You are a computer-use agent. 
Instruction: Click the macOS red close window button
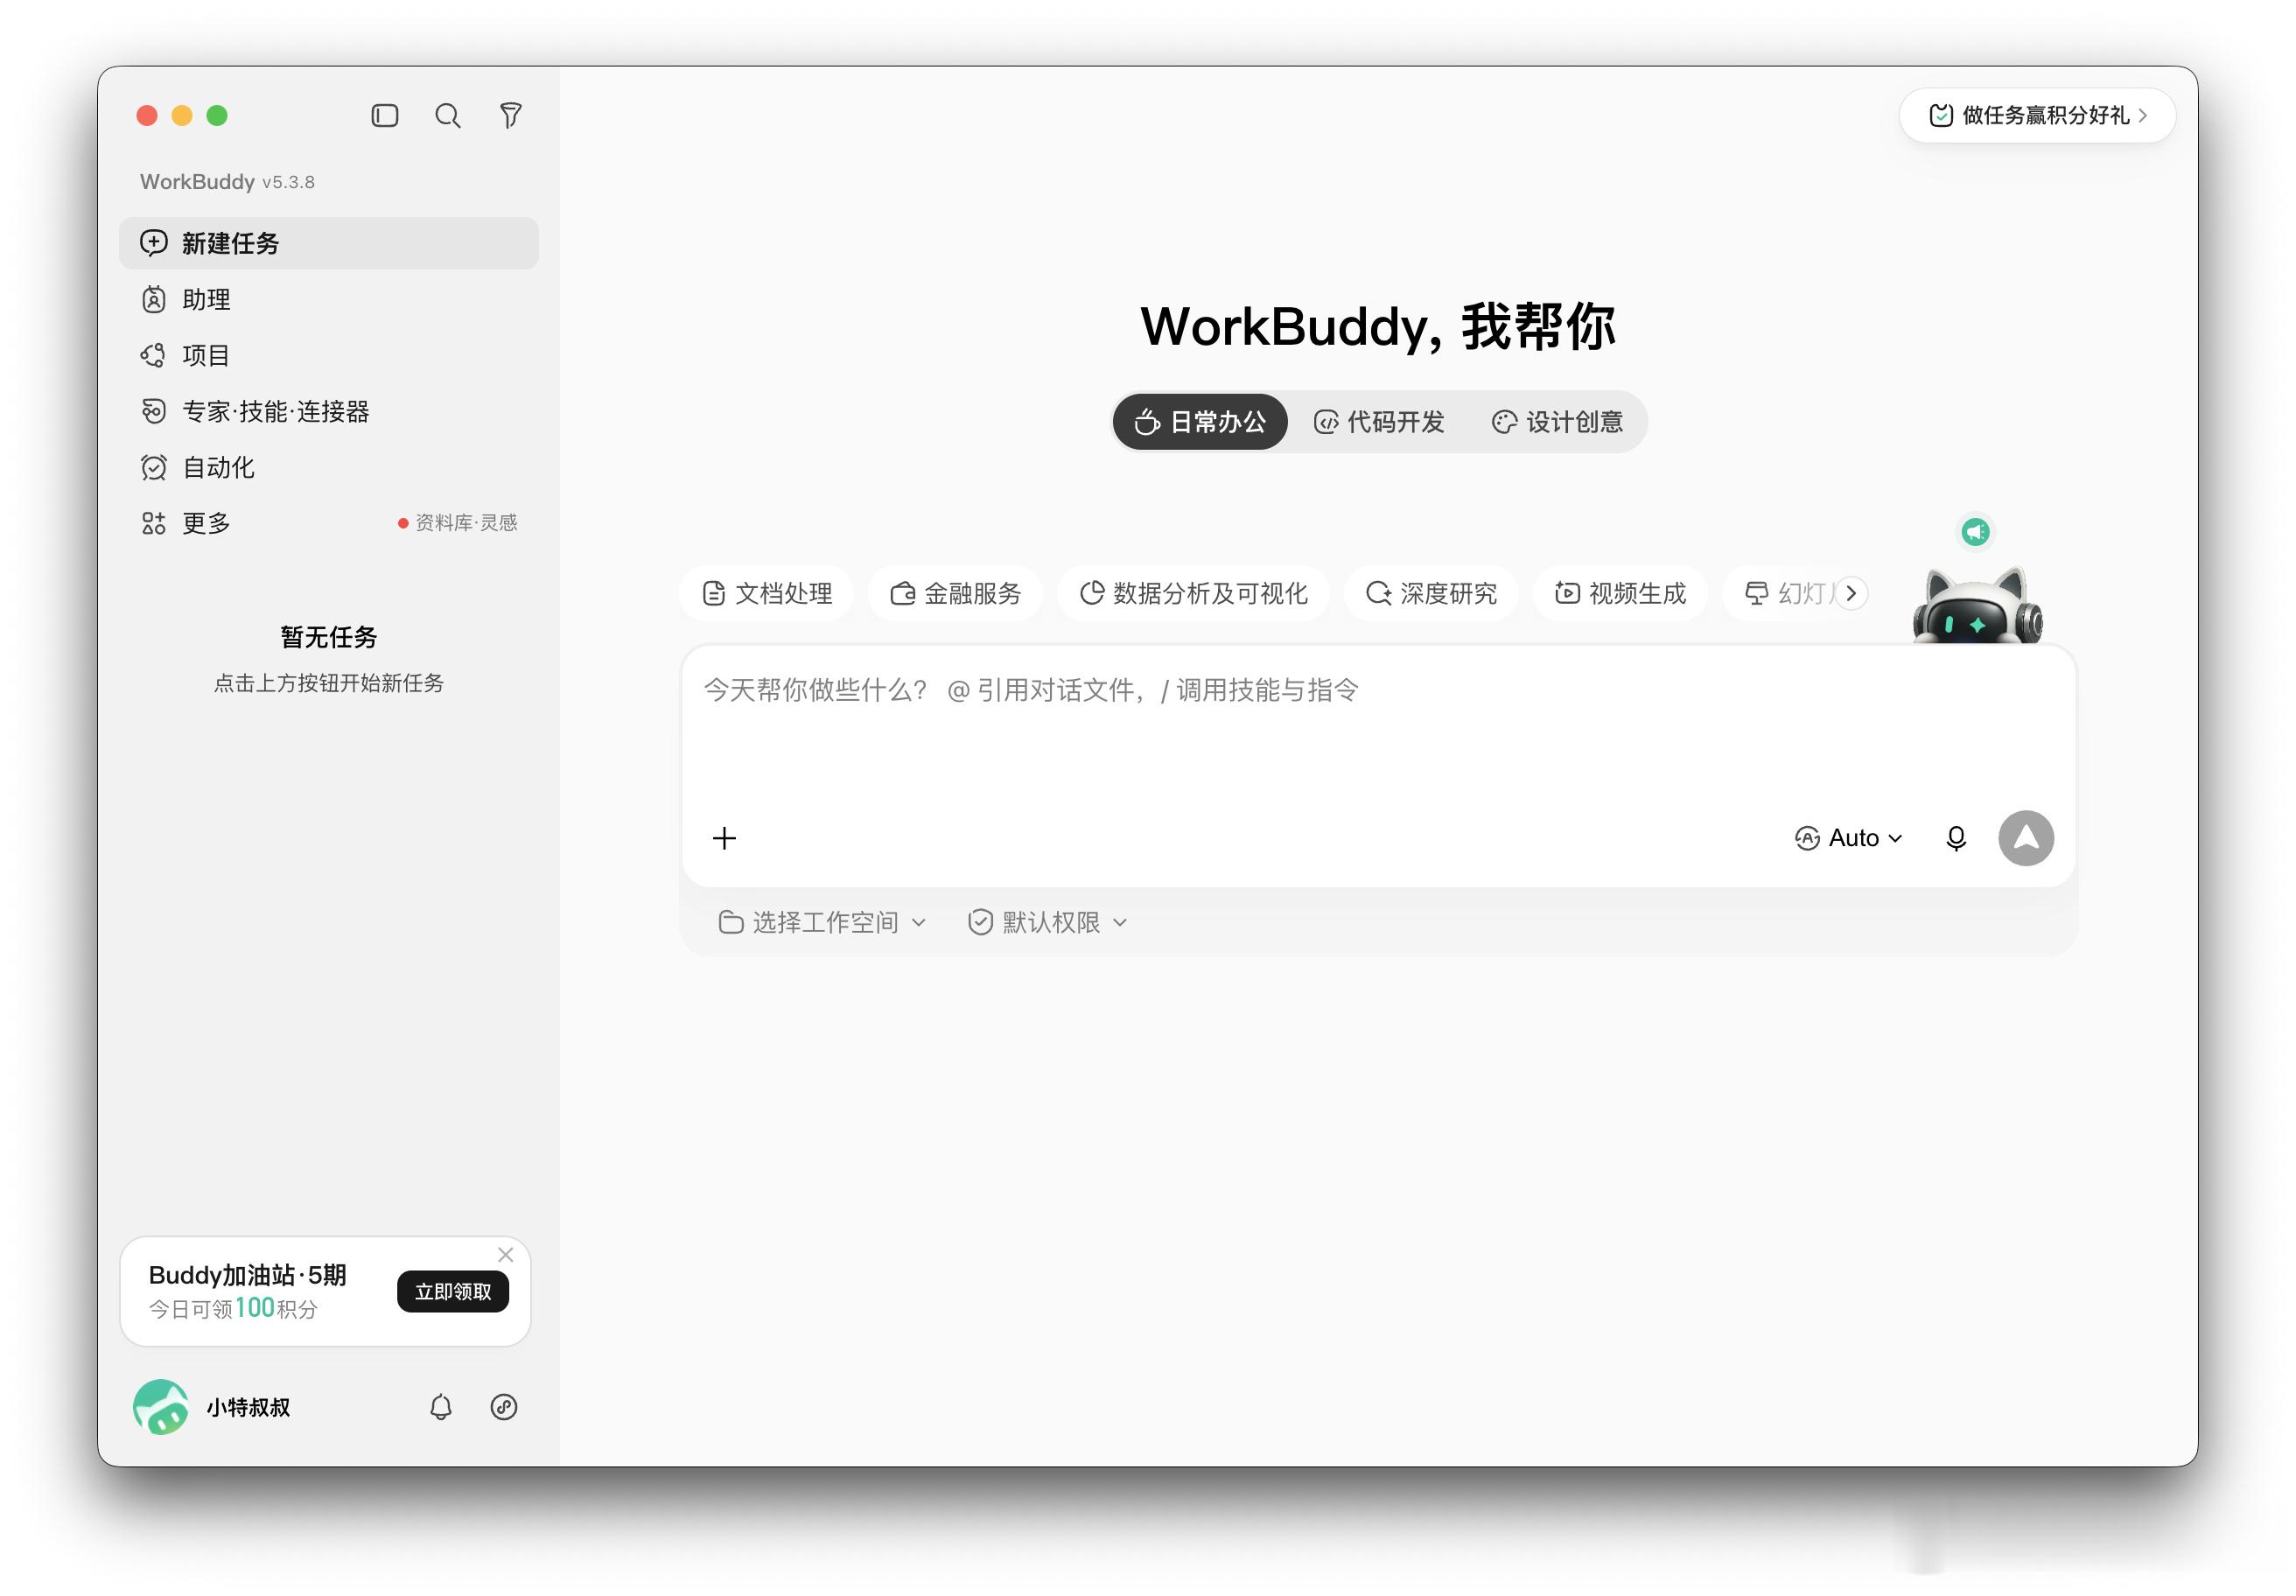(x=147, y=116)
